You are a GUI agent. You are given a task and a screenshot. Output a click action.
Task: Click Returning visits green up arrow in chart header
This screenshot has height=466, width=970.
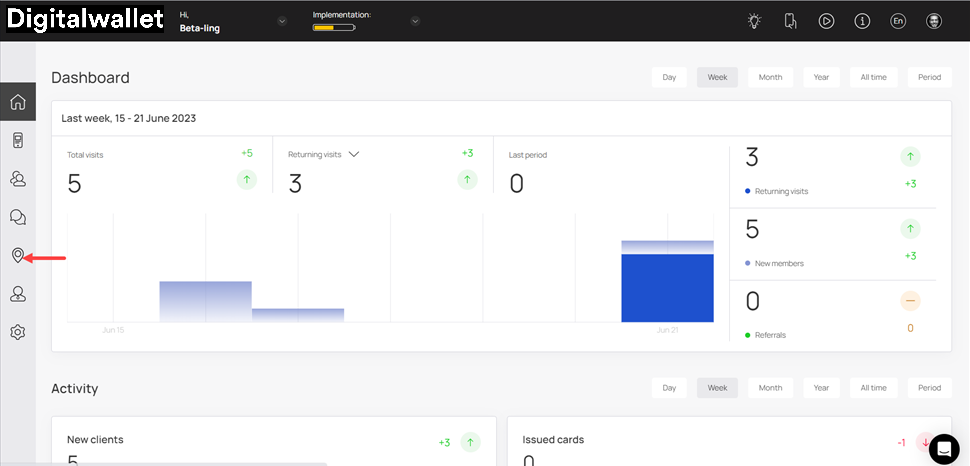pyautogui.click(x=467, y=180)
